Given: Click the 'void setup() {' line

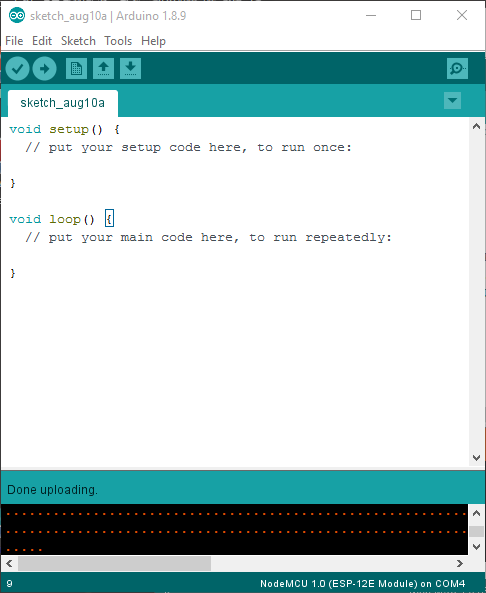Looking at the screenshot, I should pyautogui.click(x=65, y=129).
